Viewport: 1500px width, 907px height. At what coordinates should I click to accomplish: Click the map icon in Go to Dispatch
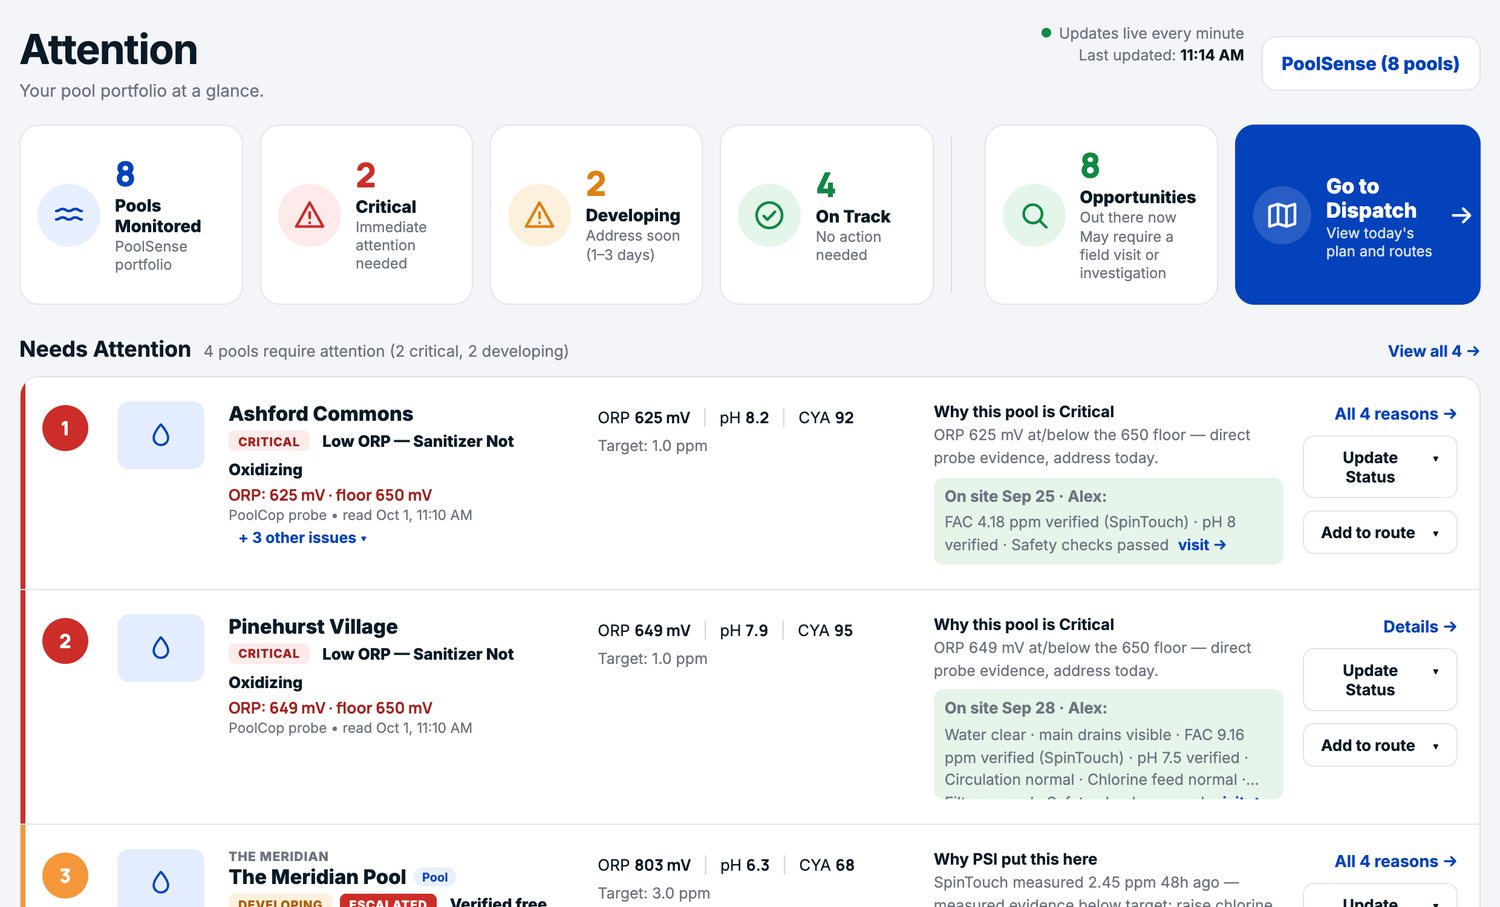click(x=1282, y=215)
